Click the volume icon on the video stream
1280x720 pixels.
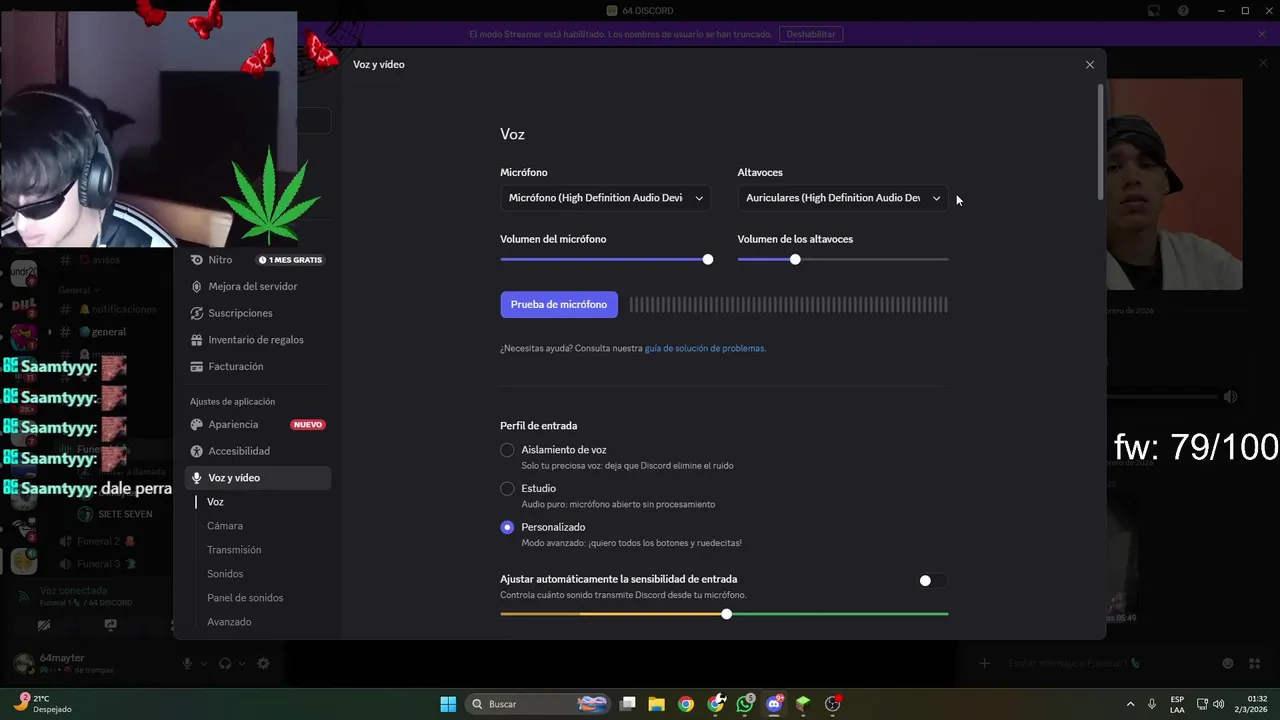point(1230,397)
